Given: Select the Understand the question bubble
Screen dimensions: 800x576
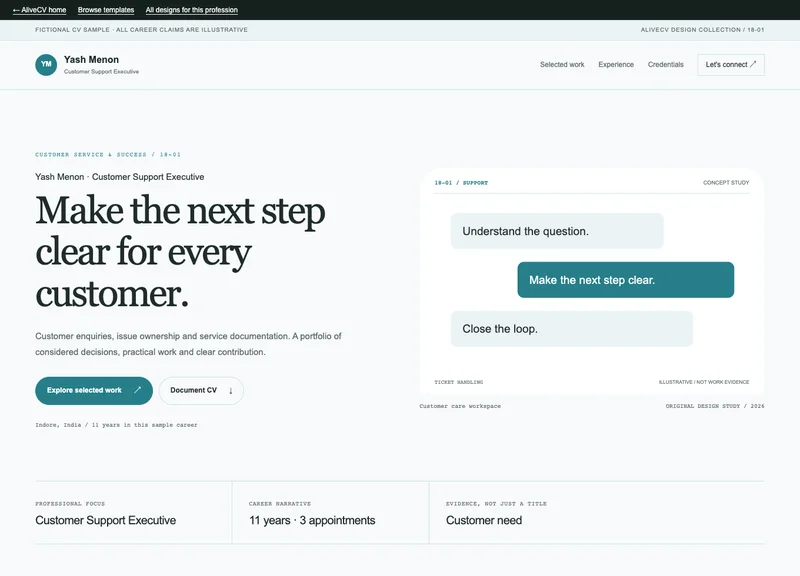Looking at the screenshot, I should (x=557, y=231).
